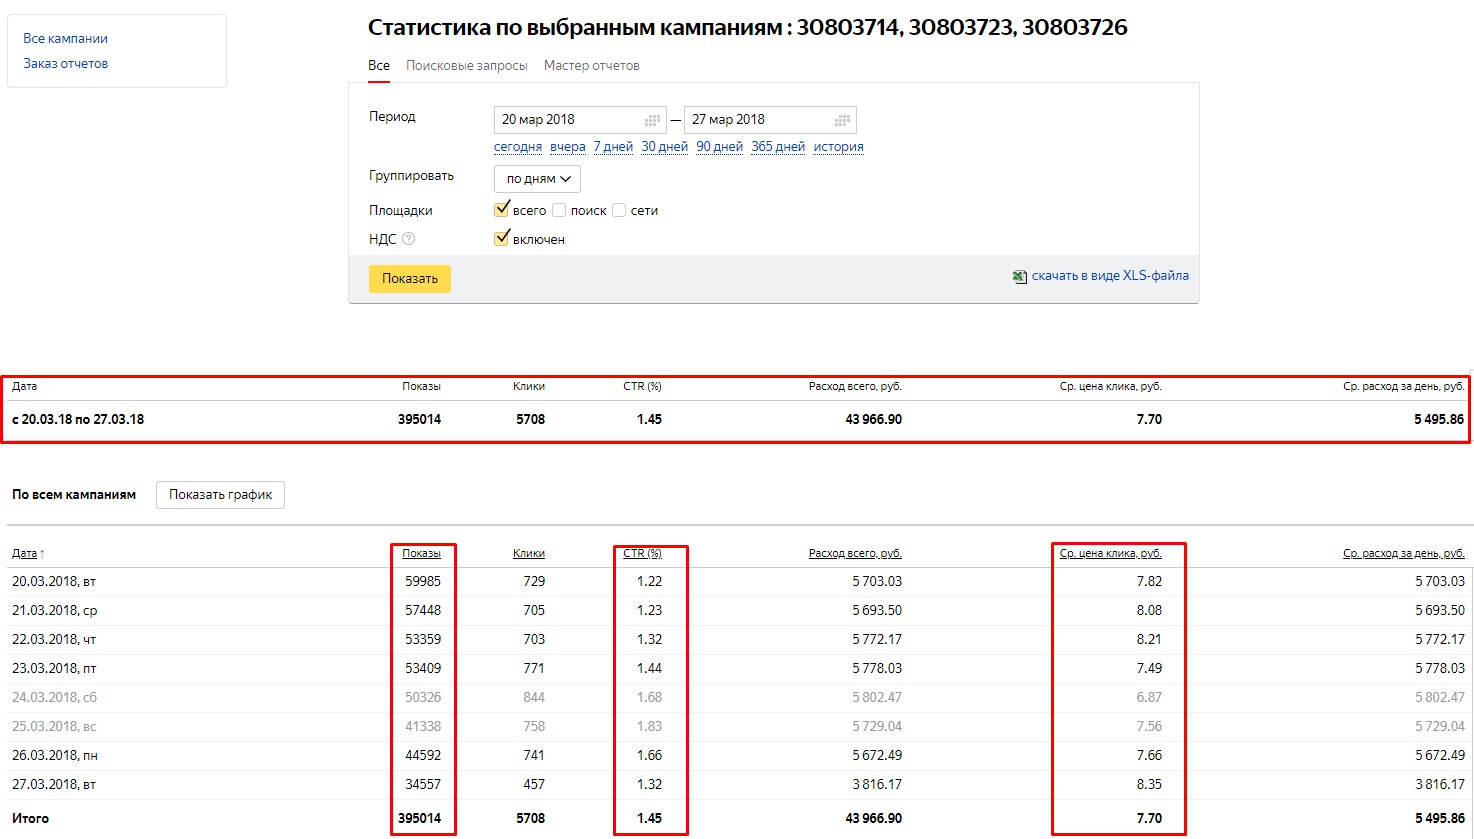The width and height of the screenshot is (1474, 839).
Task: Select the '90 дней' period shortcut
Action: pos(720,147)
